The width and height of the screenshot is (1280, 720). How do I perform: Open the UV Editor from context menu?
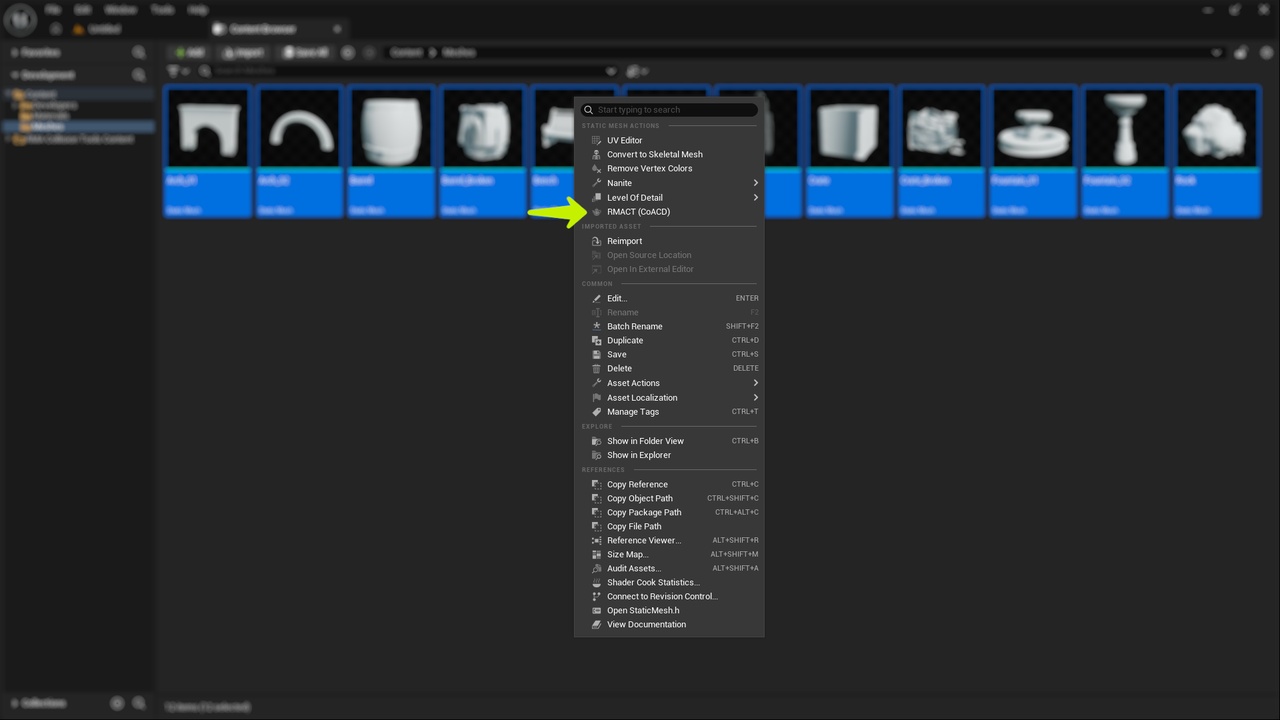669,140
